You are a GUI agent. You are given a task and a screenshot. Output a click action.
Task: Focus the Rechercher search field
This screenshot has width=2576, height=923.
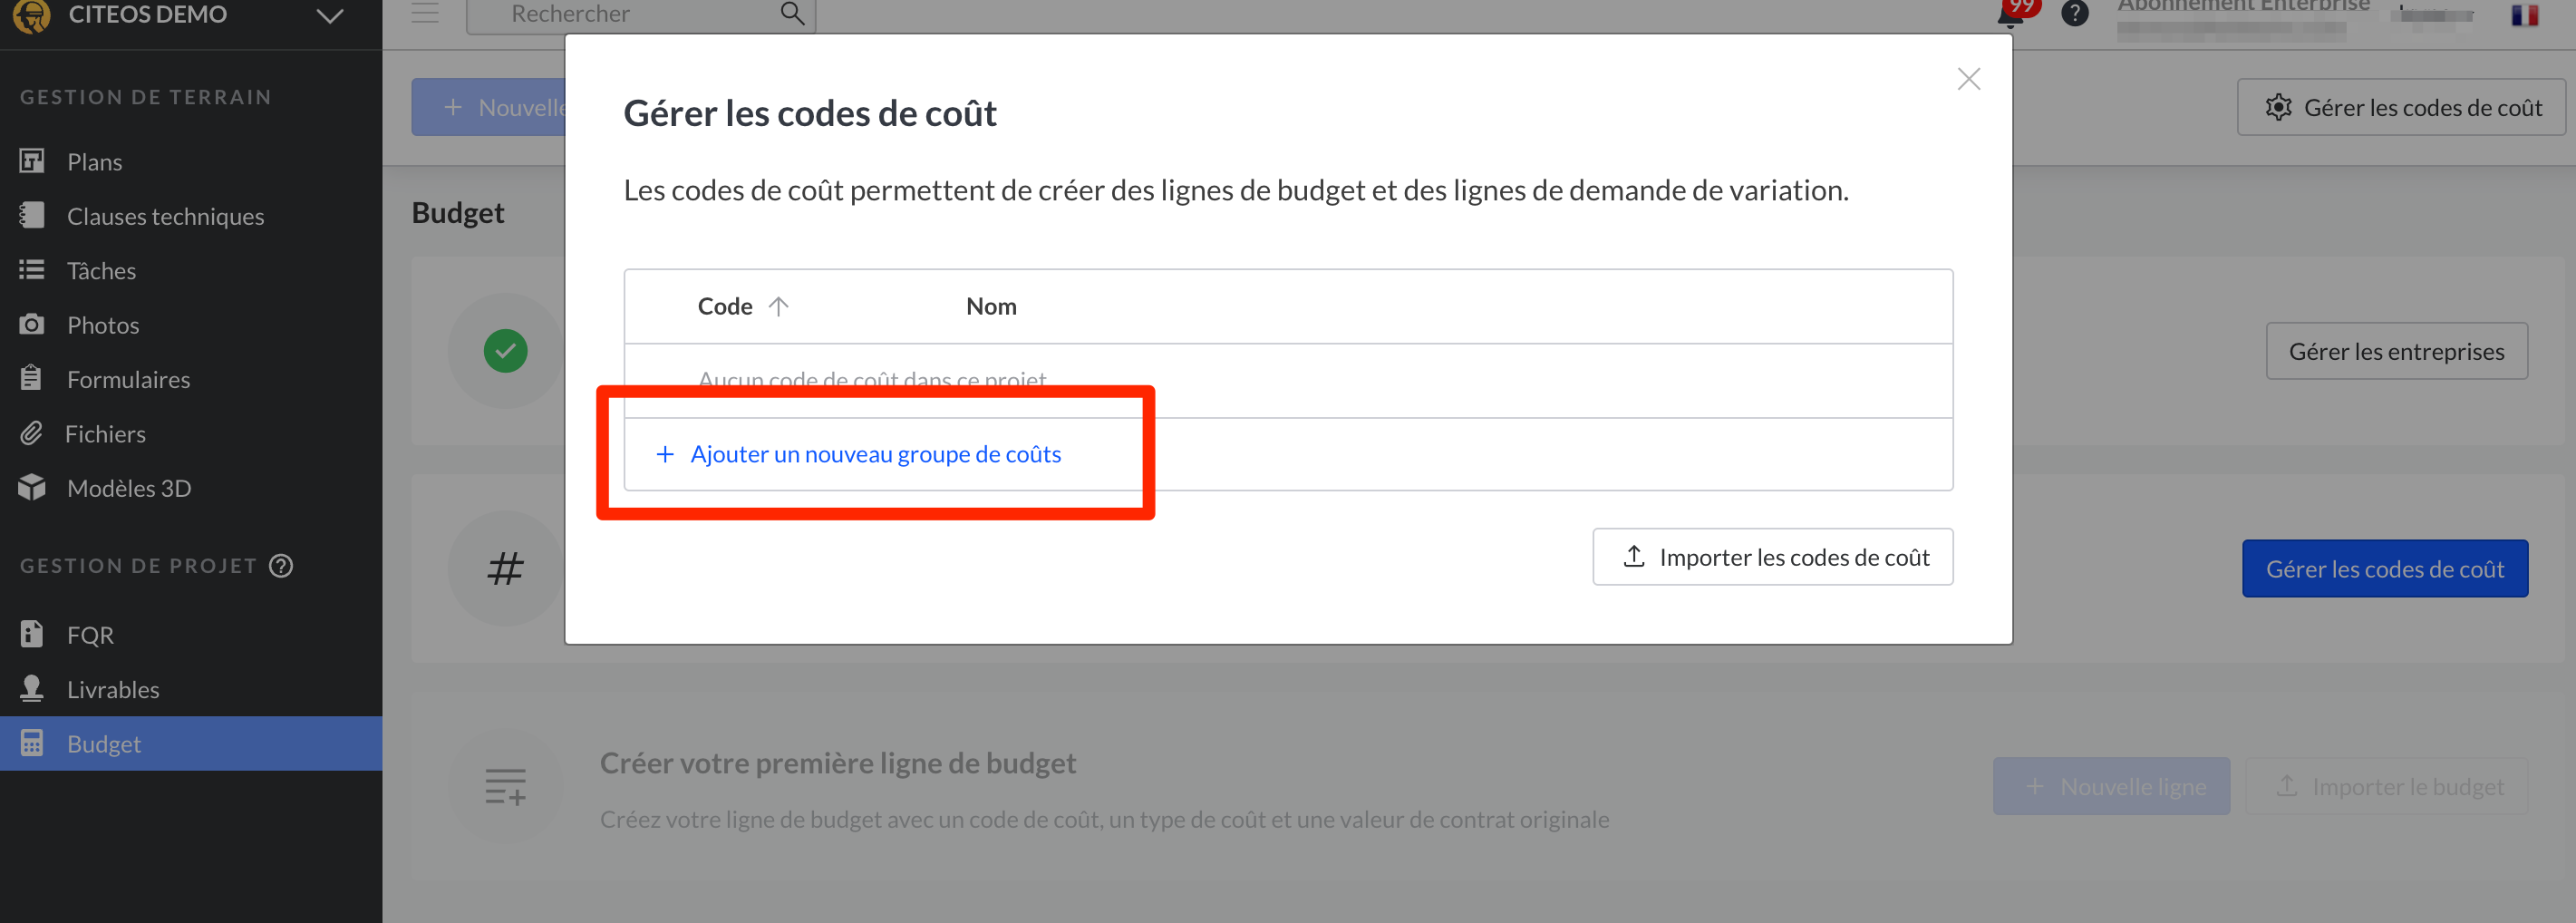tap(630, 14)
